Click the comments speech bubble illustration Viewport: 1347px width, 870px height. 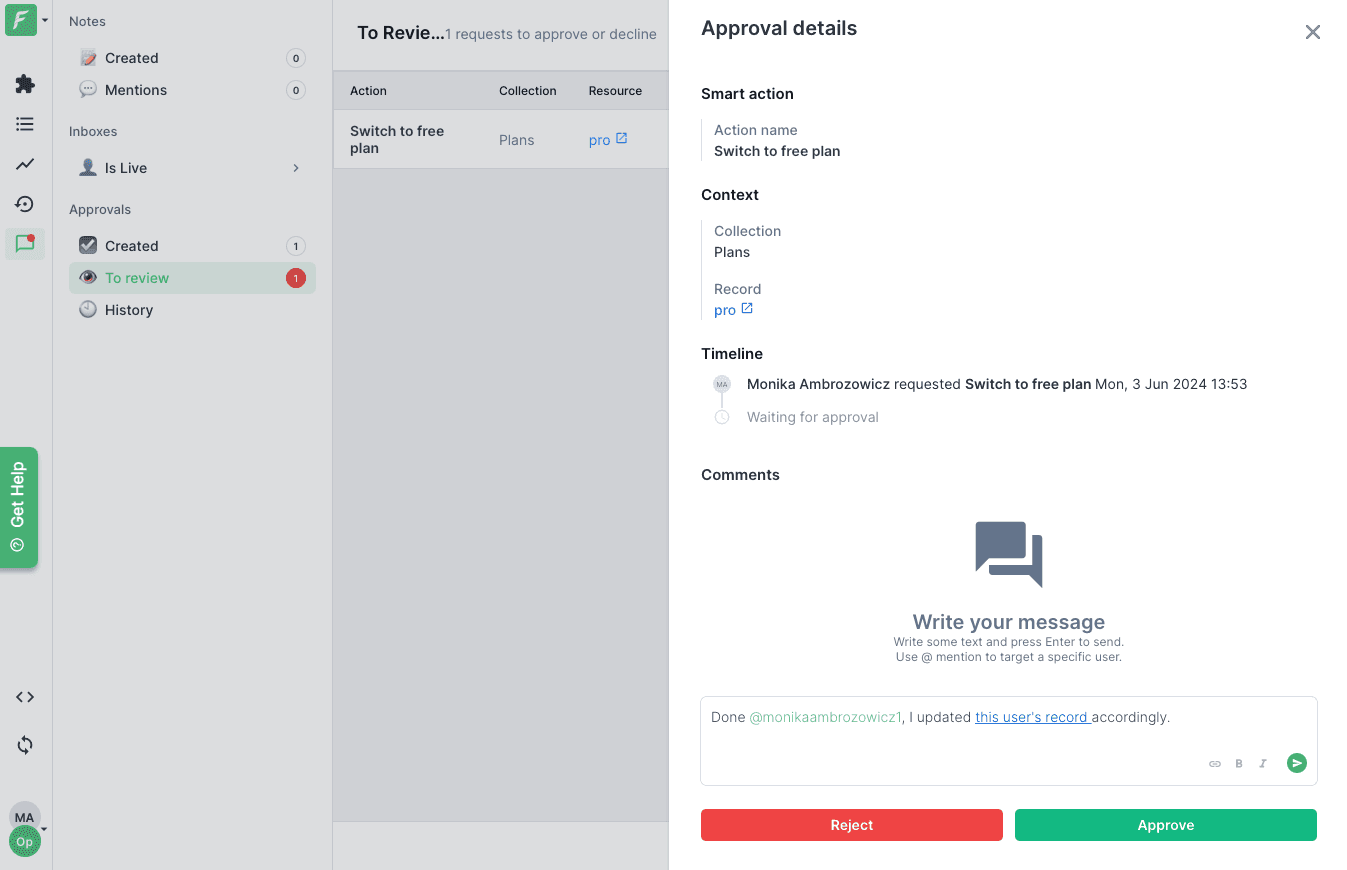pyautogui.click(x=1009, y=554)
